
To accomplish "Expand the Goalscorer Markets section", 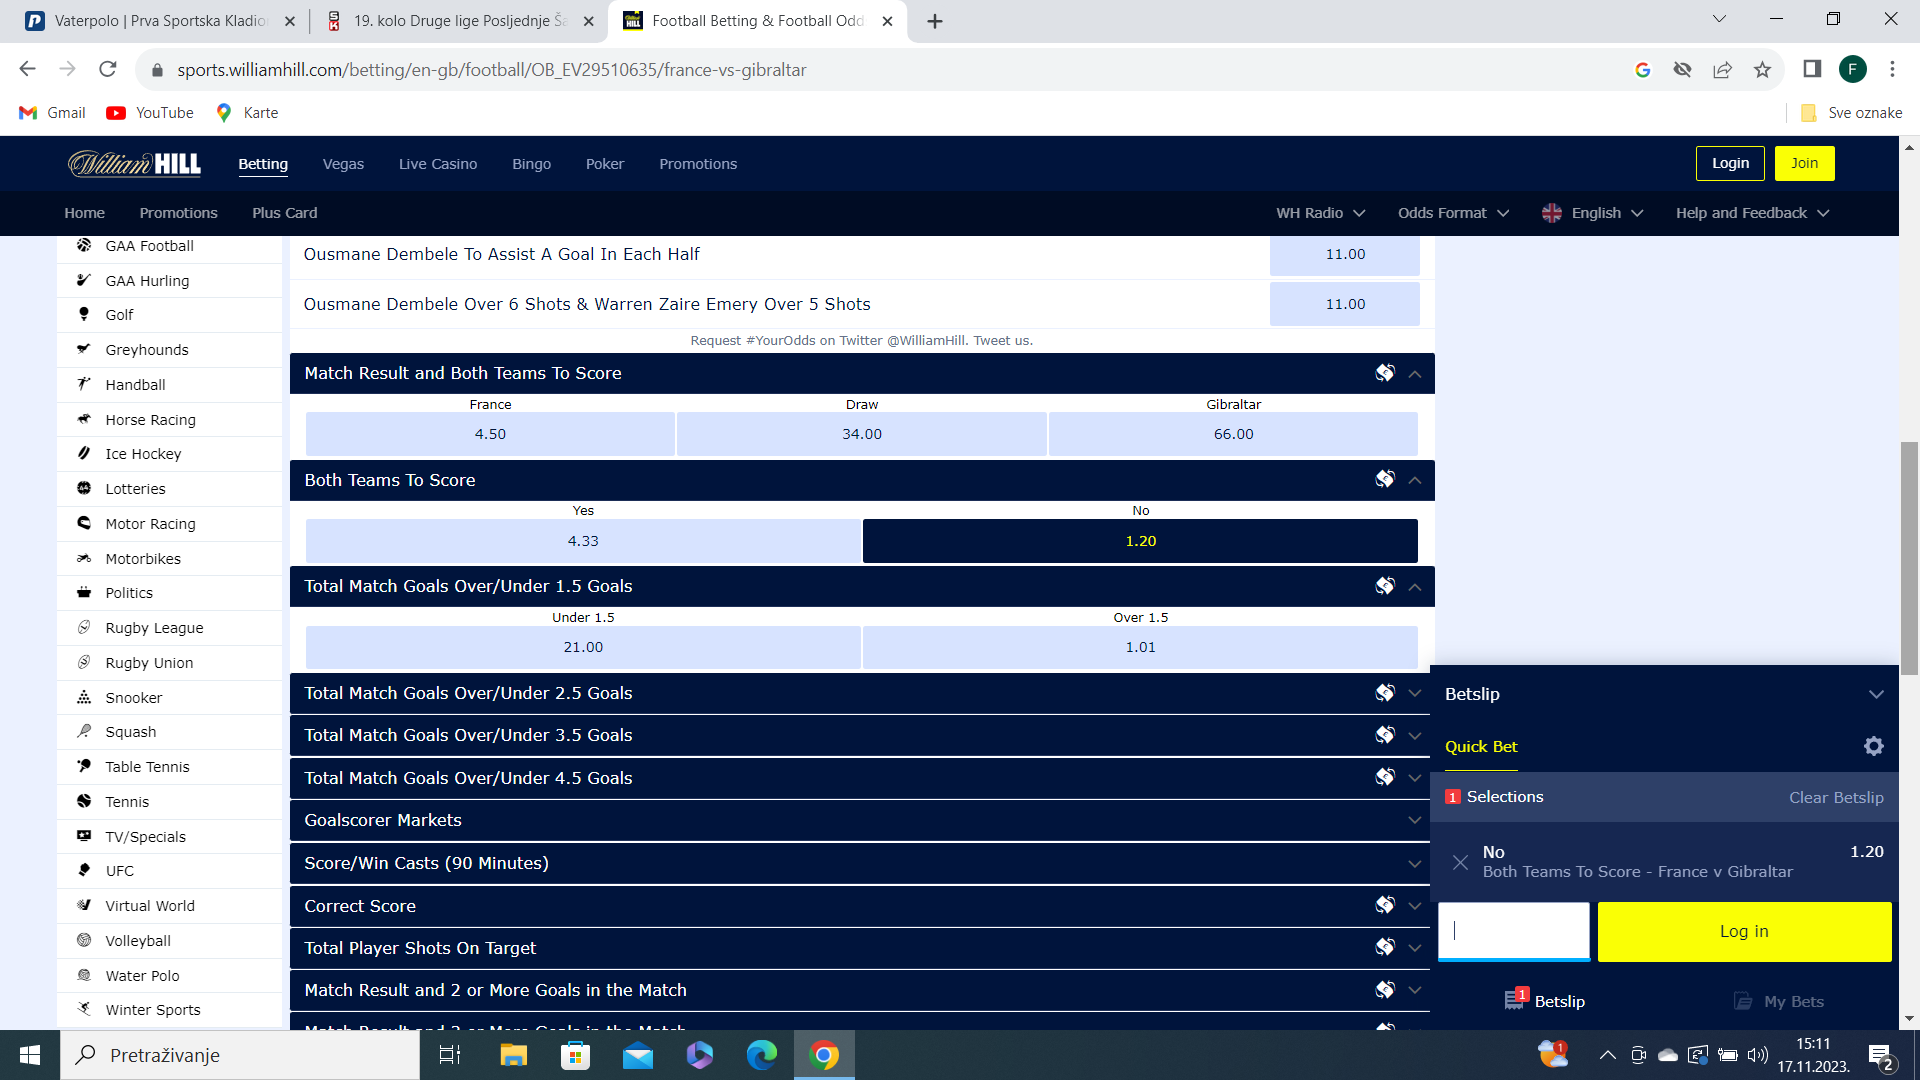I will pos(862,820).
